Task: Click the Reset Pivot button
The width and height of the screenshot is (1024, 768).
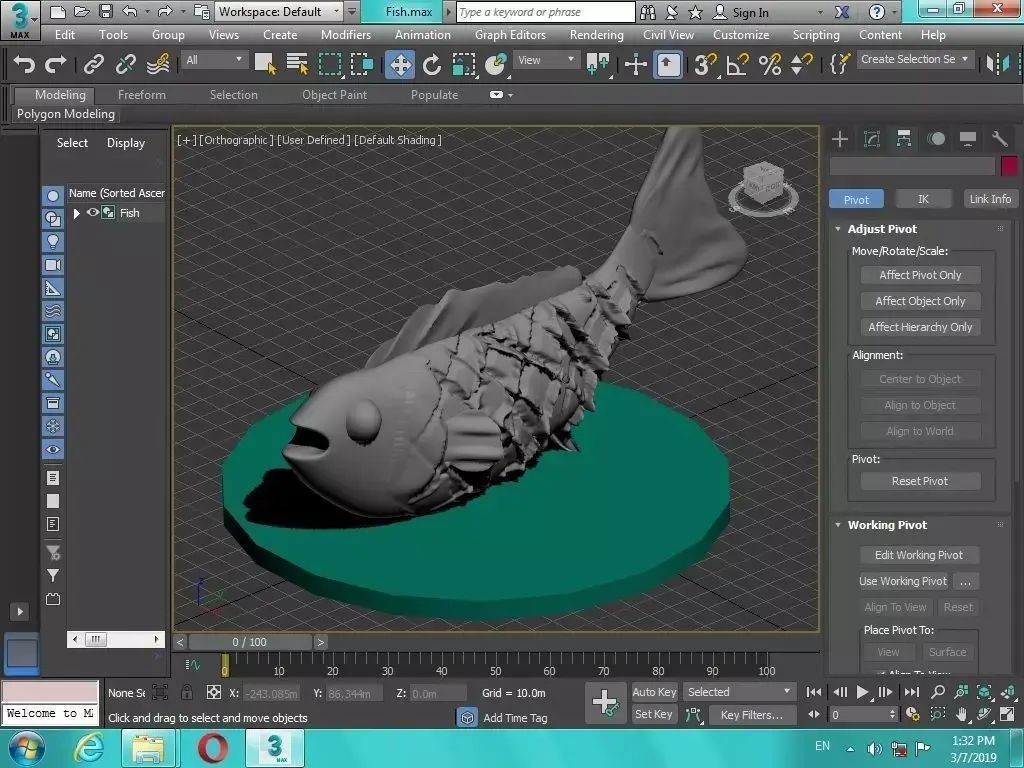Action: click(920, 481)
